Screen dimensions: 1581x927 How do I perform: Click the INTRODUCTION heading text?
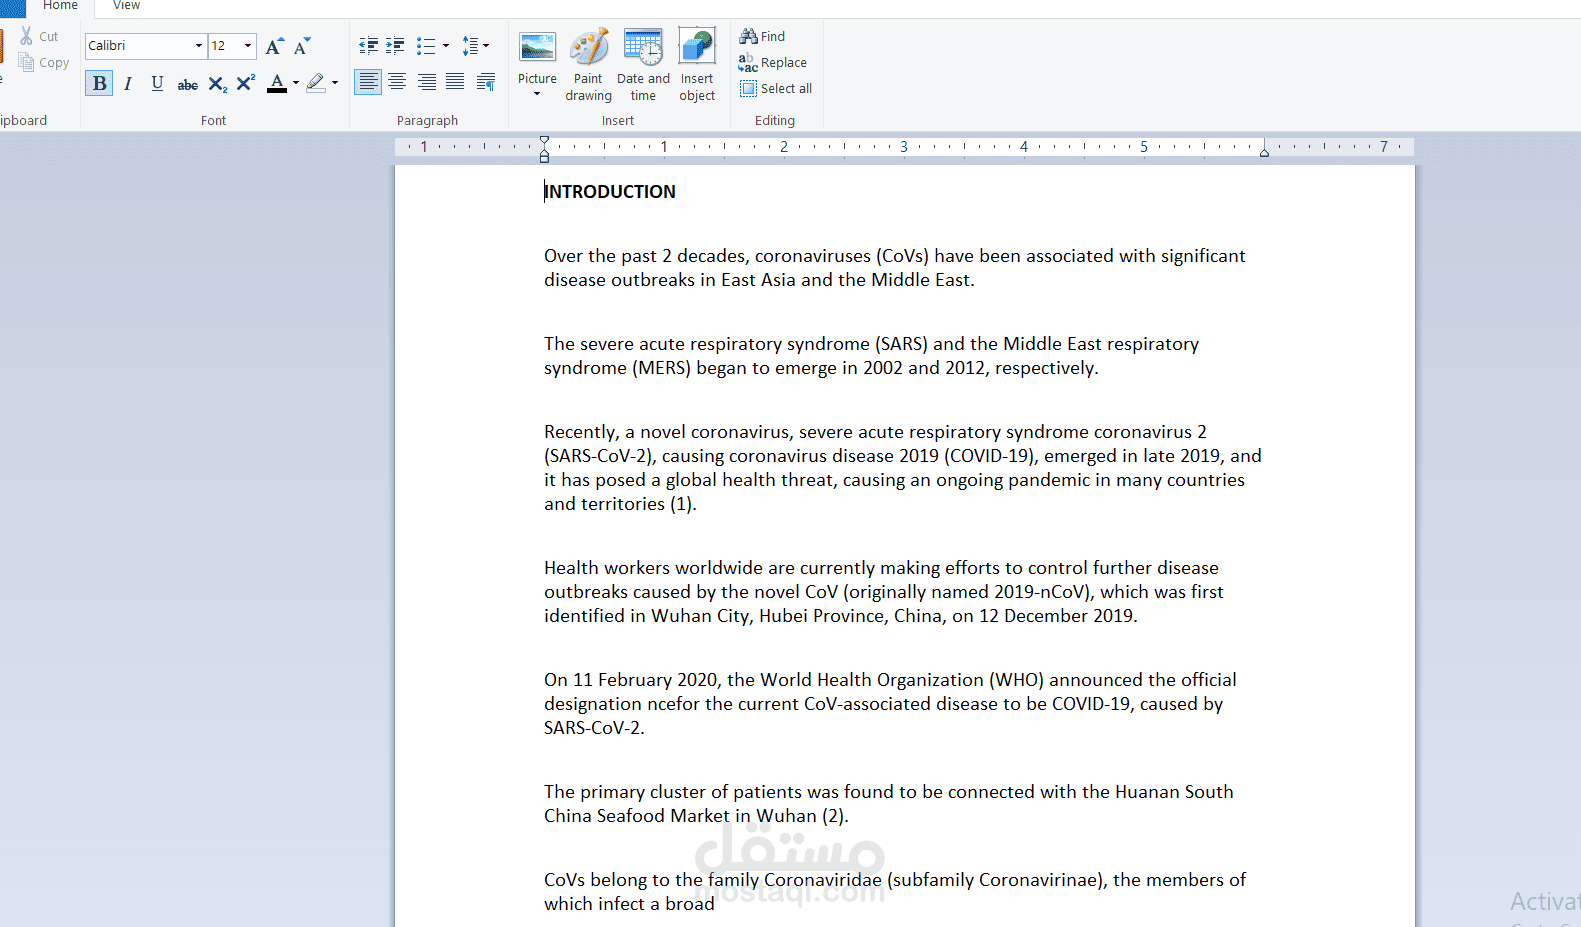click(610, 192)
